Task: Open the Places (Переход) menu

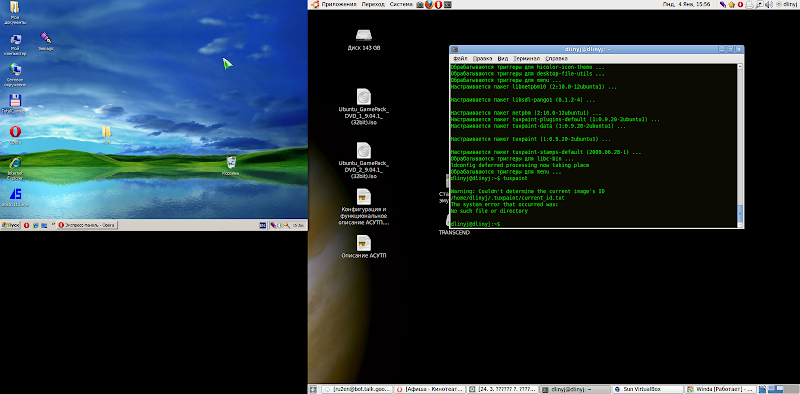Action: [x=373, y=5]
